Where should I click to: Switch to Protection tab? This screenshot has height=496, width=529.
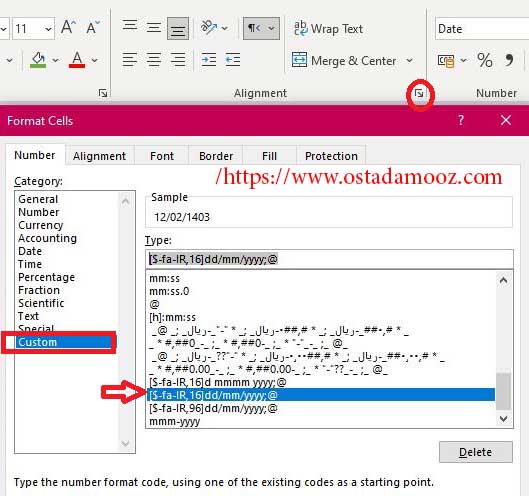pos(331,156)
